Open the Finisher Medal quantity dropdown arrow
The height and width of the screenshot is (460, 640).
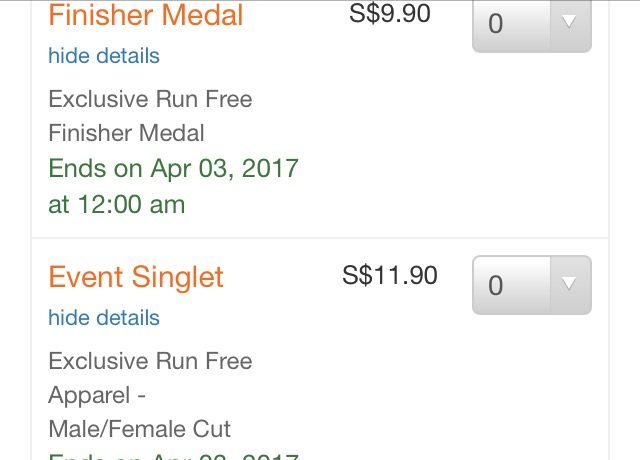pos(570,24)
